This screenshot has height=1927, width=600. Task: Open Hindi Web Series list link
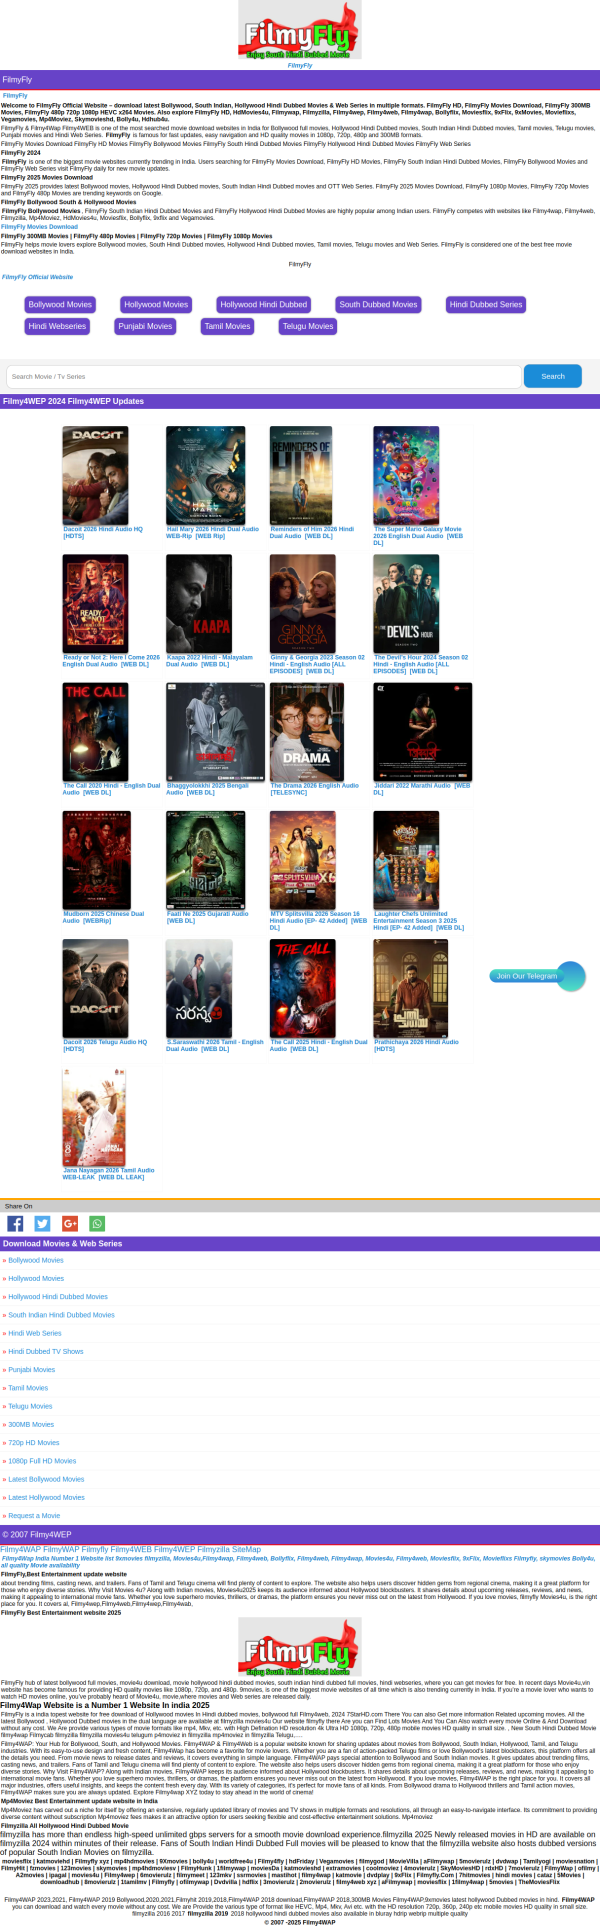(x=35, y=1333)
